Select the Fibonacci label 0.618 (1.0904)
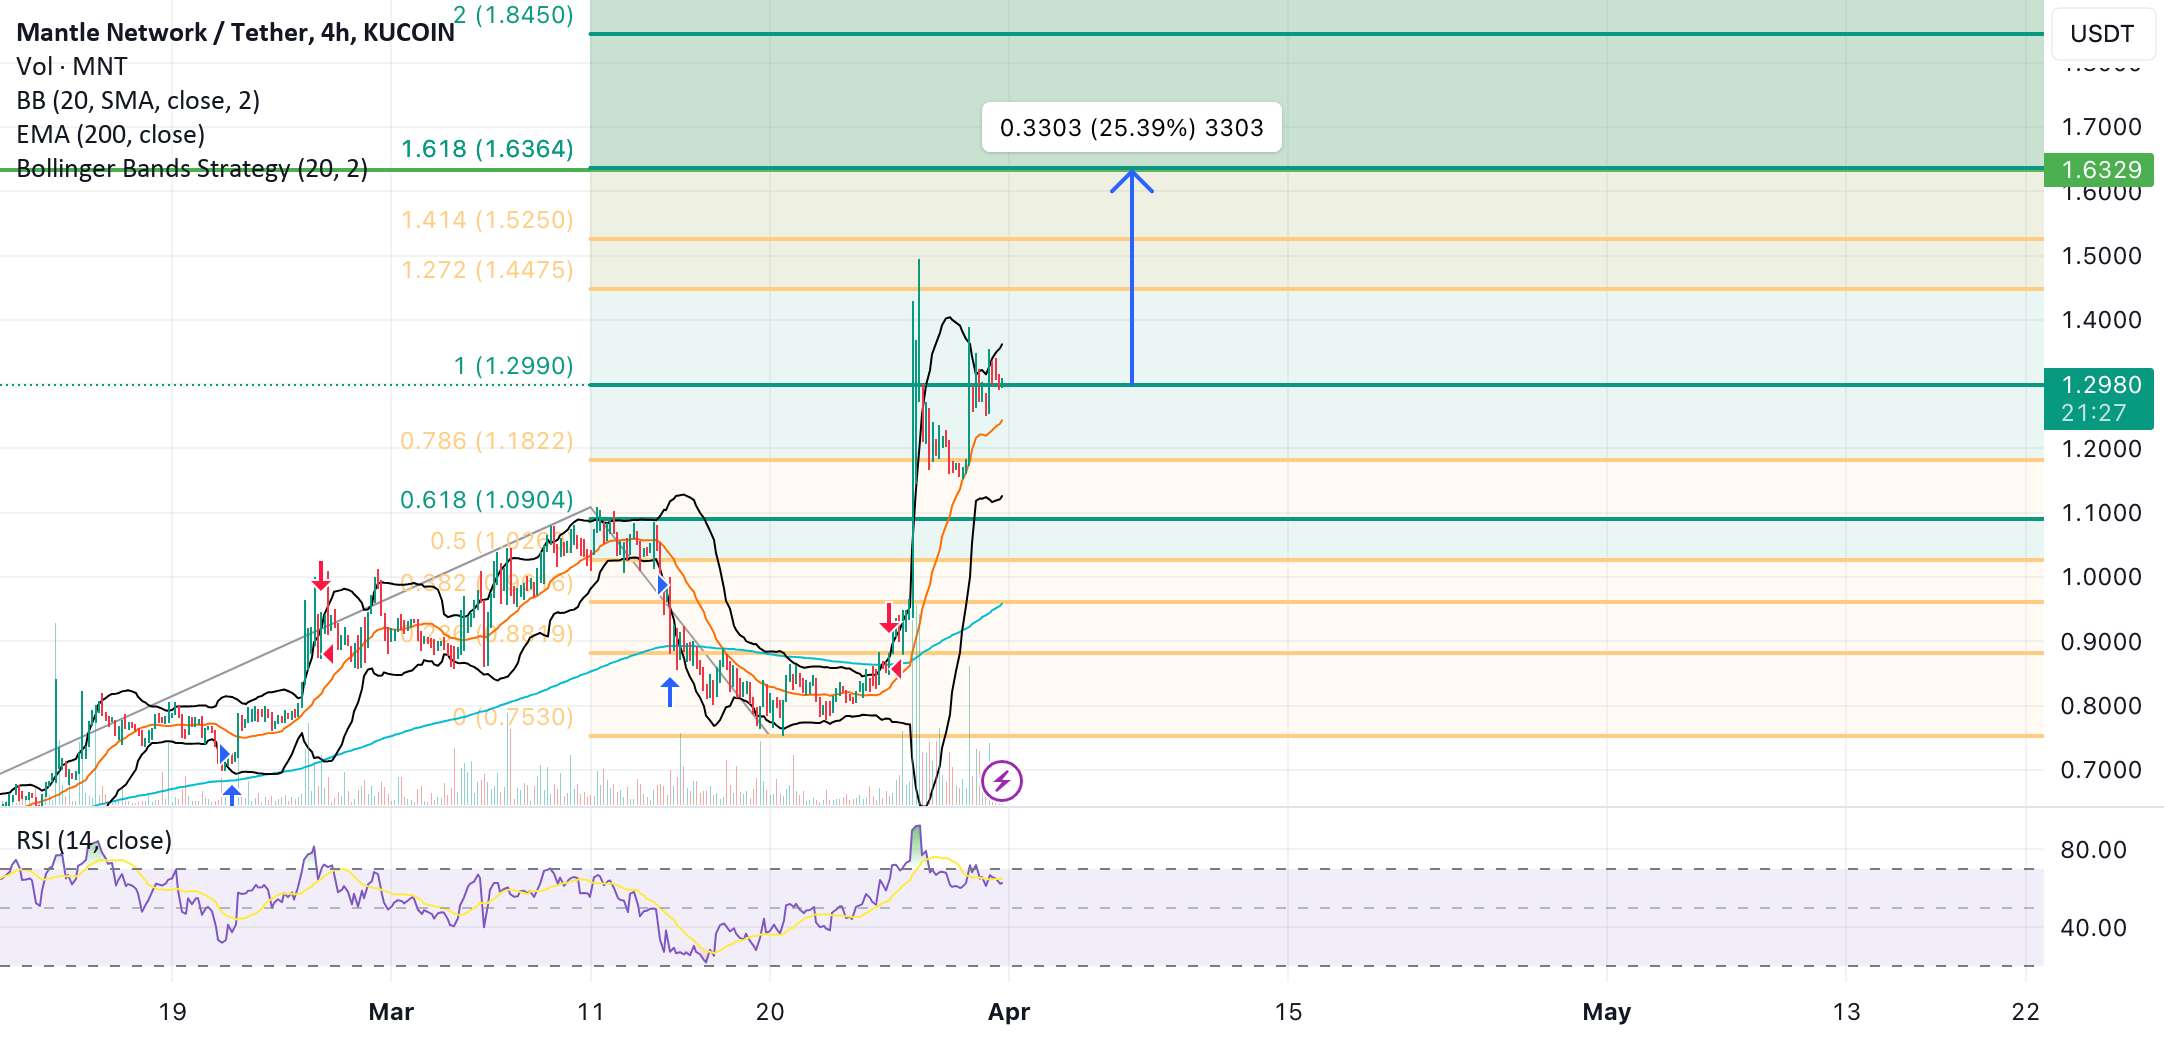This screenshot has height=1038, width=2164. pyautogui.click(x=487, y=500)
